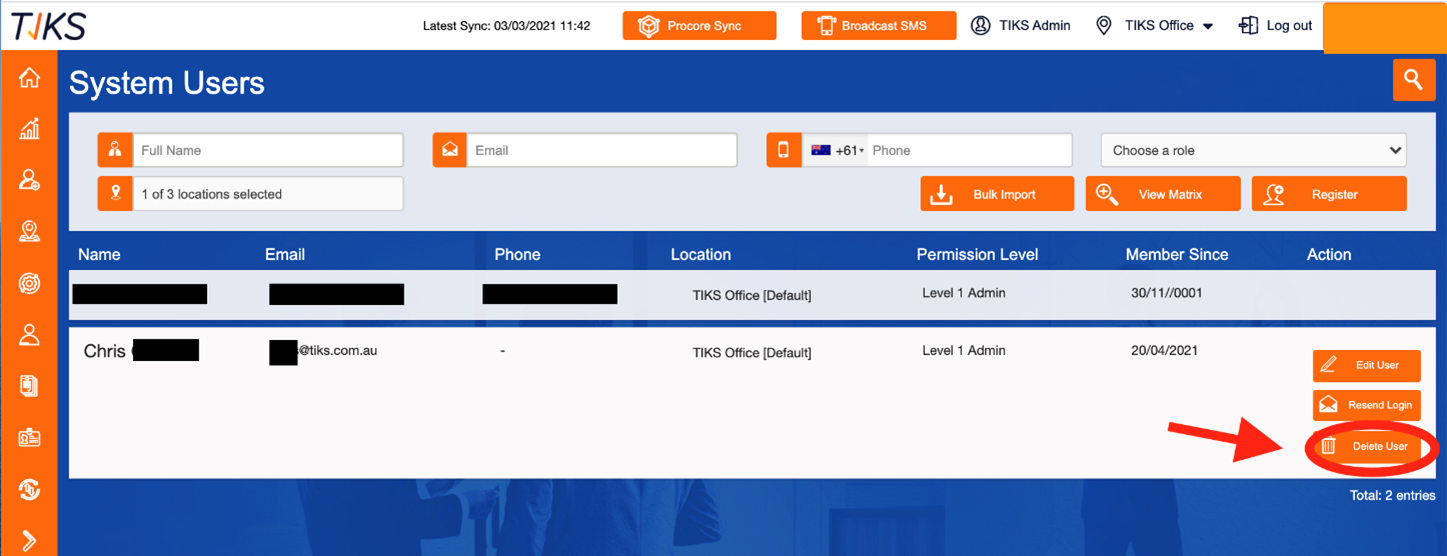Viewport: 1447px width, 556px height.
Task: Expand sidebar with the chevron arrow
Action: 30,541
